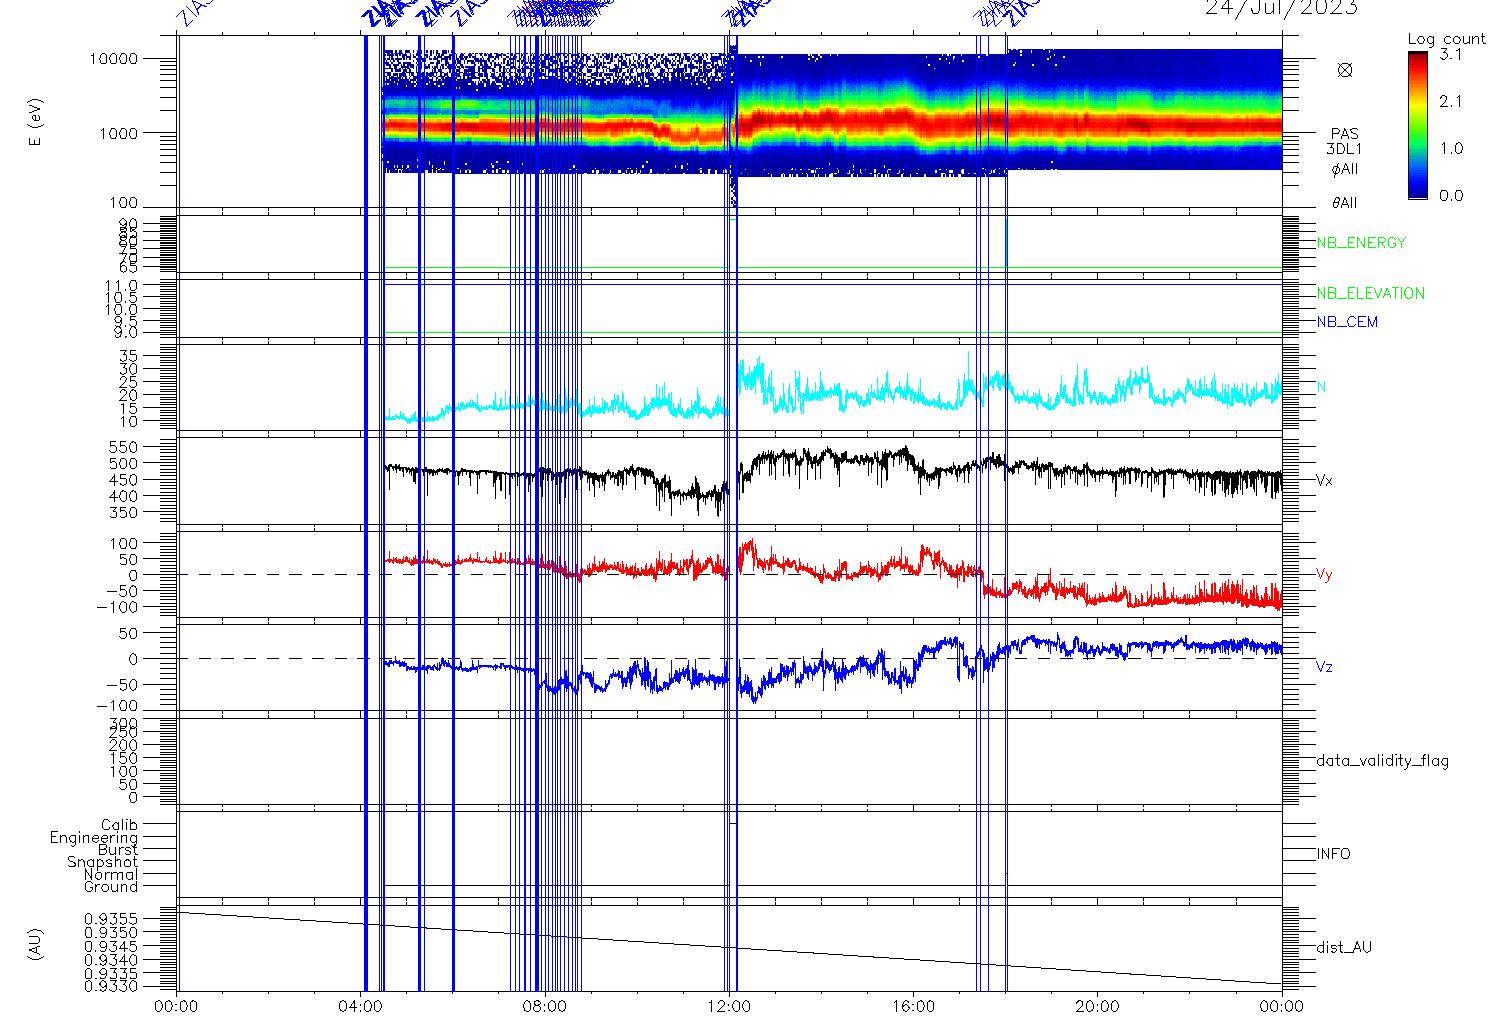This screenshot has height=1020, width=1512.
Task: Click the 0.9330 distance tick label
Action: 112,987
